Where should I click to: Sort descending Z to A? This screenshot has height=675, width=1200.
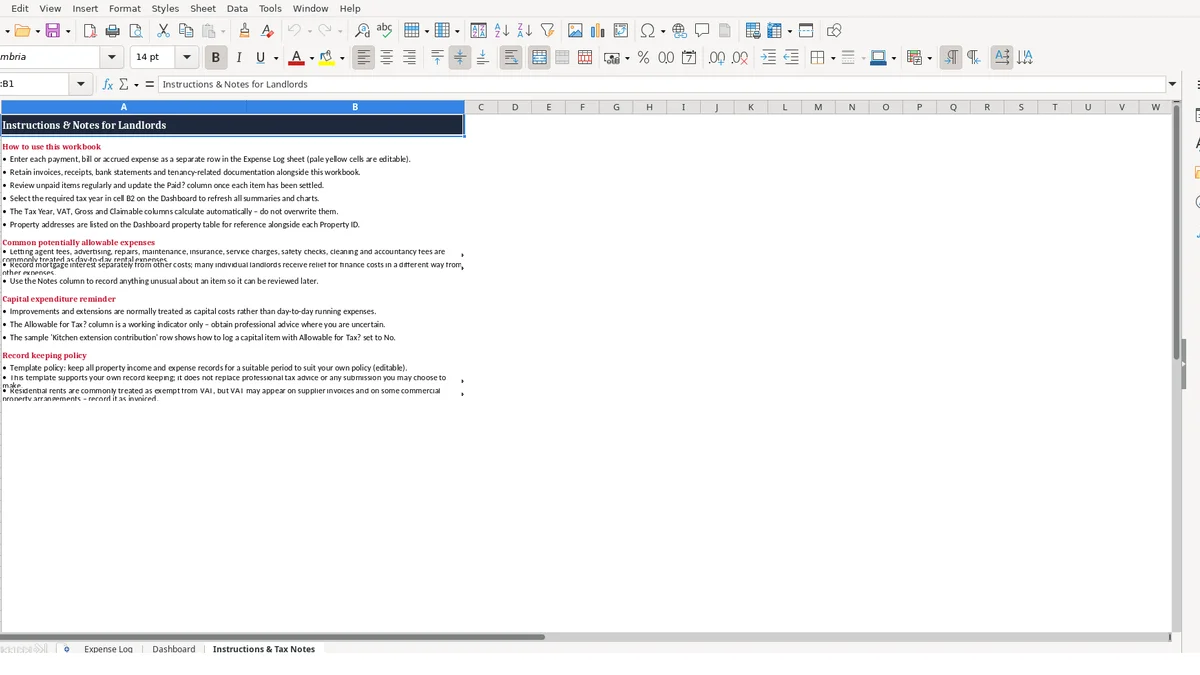[x=525, y=31]
